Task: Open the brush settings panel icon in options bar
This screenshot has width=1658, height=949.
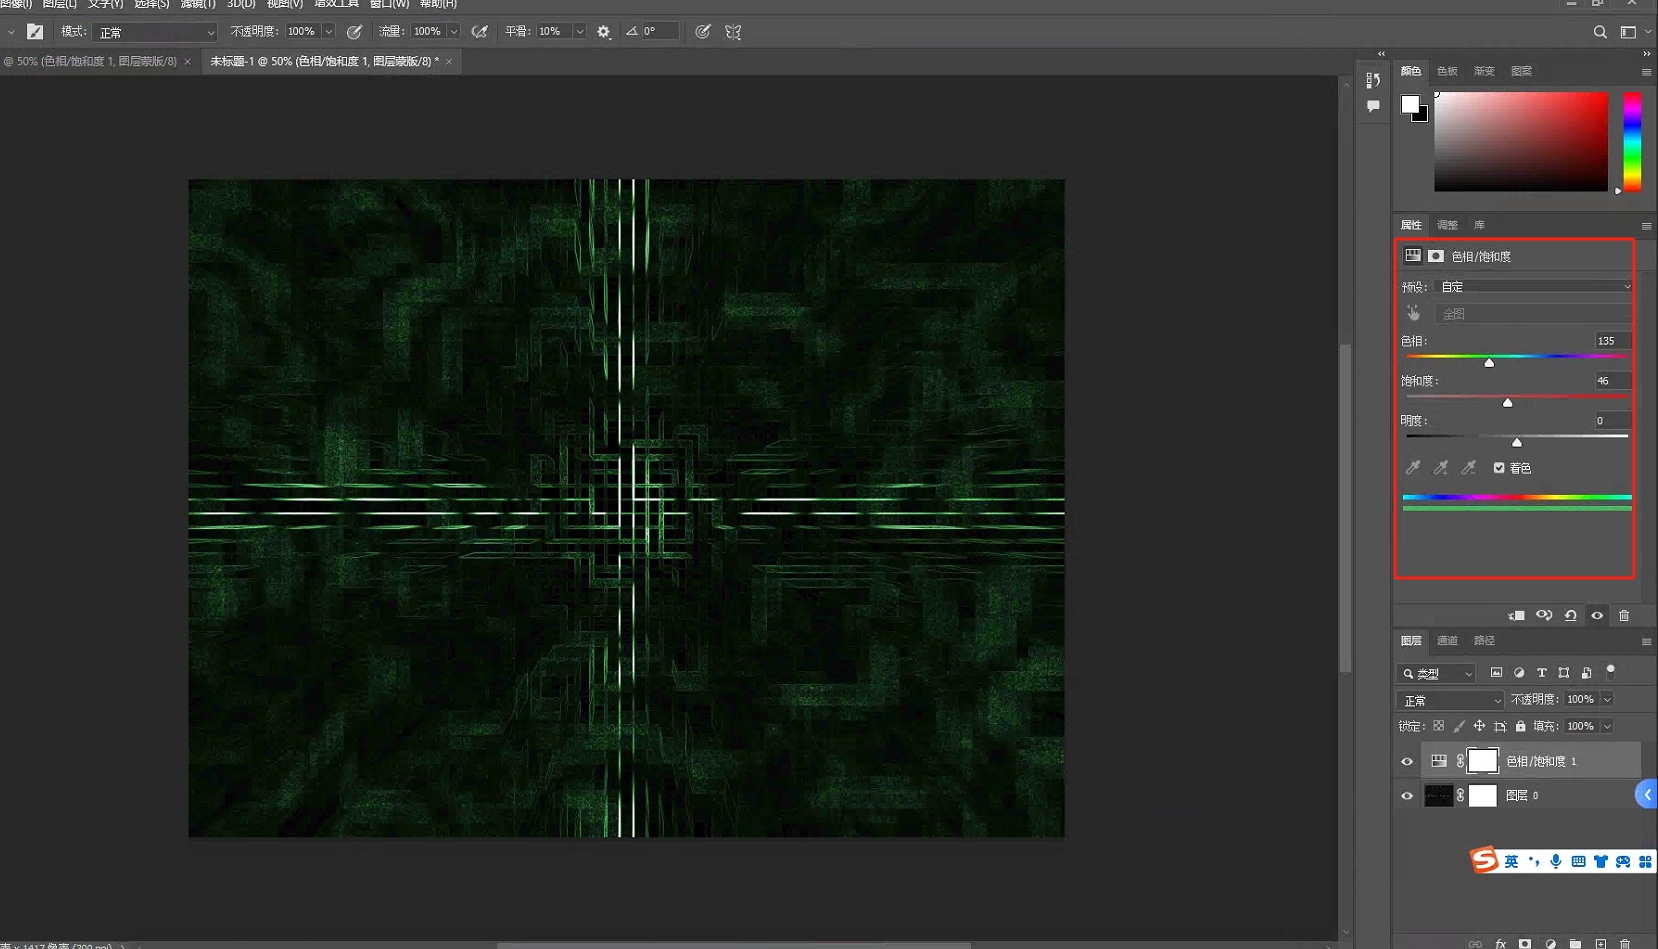Action: pos(35,32)
